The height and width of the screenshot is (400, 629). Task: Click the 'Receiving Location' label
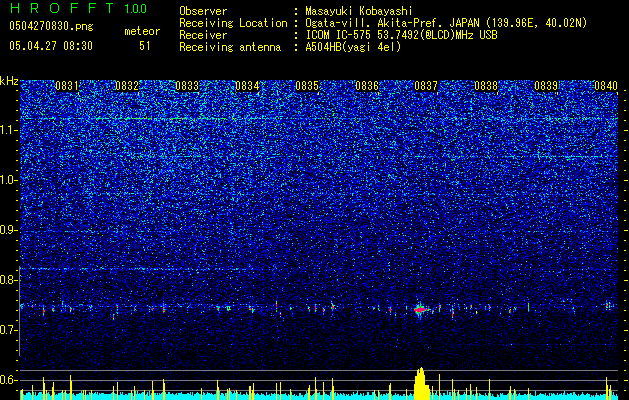[x=233, y=23]
